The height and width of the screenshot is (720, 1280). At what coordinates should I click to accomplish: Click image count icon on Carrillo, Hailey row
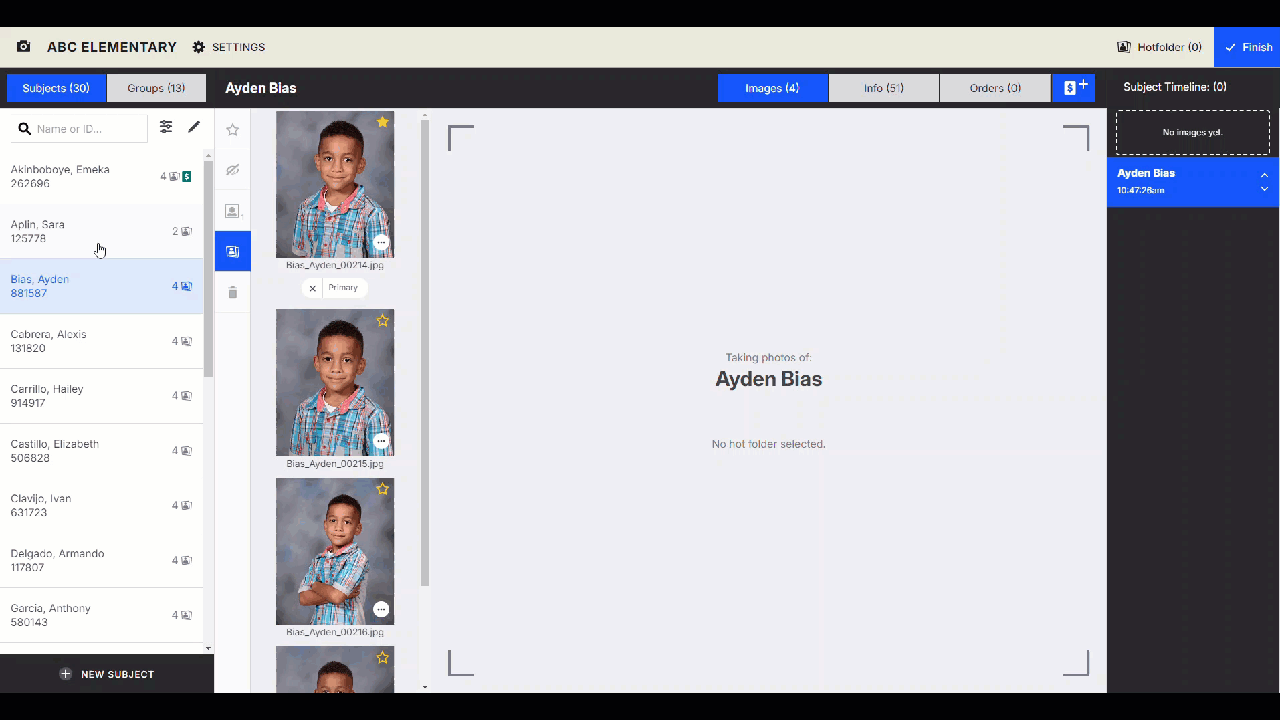coord(186,396)
